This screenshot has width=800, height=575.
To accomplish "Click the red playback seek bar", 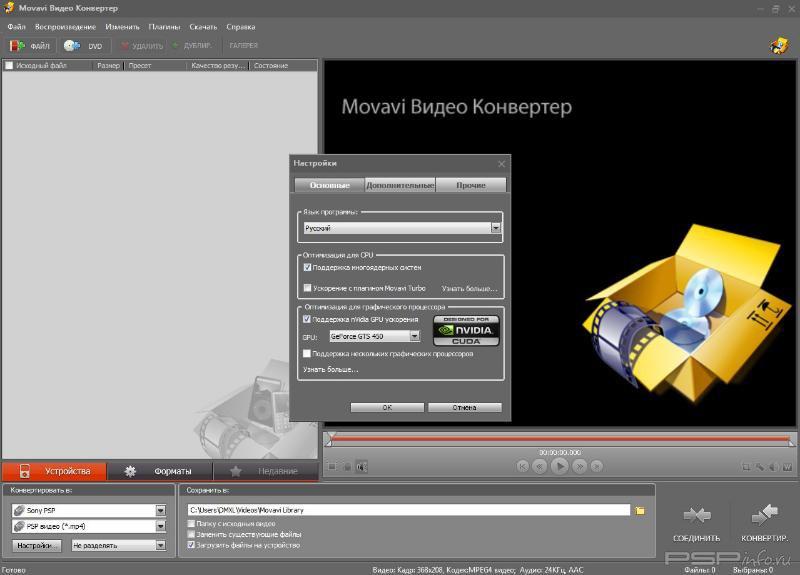I will tap(558, 438).
